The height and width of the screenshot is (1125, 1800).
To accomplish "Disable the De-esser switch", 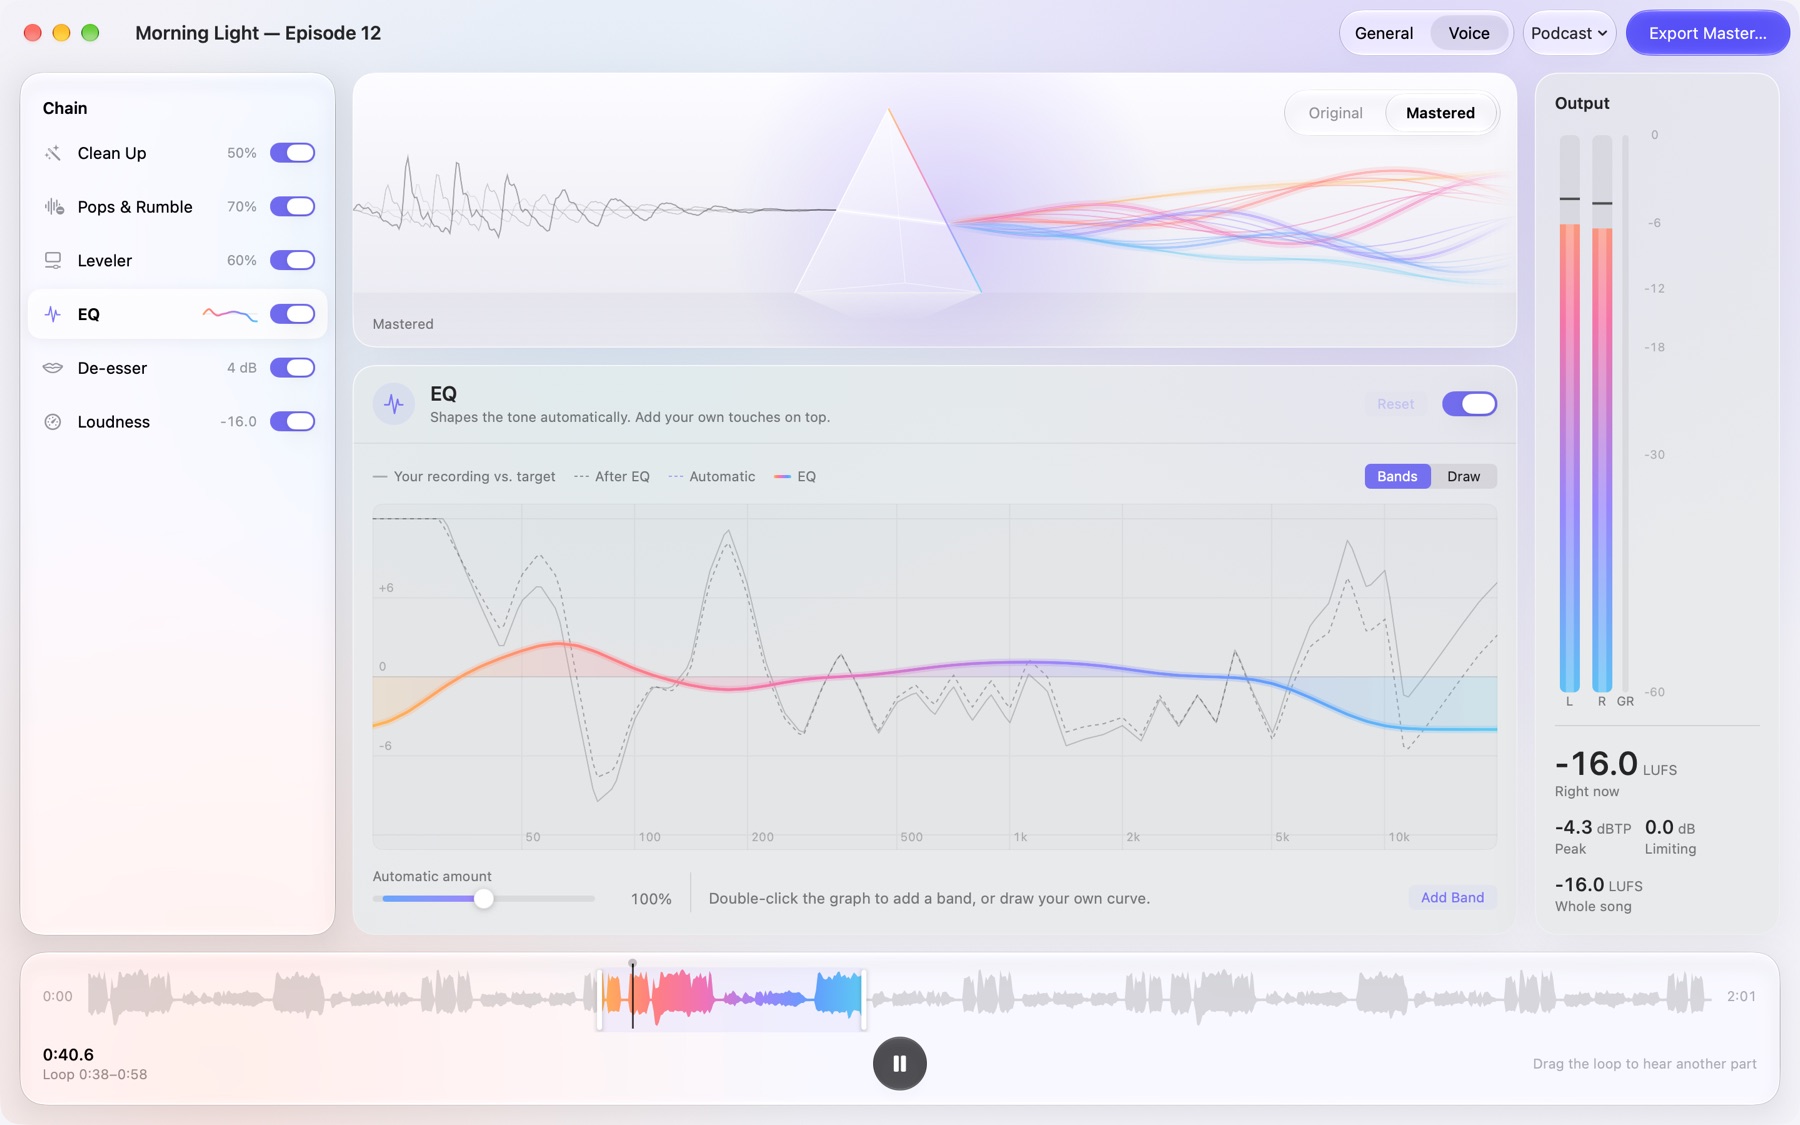I will [292, 368].
